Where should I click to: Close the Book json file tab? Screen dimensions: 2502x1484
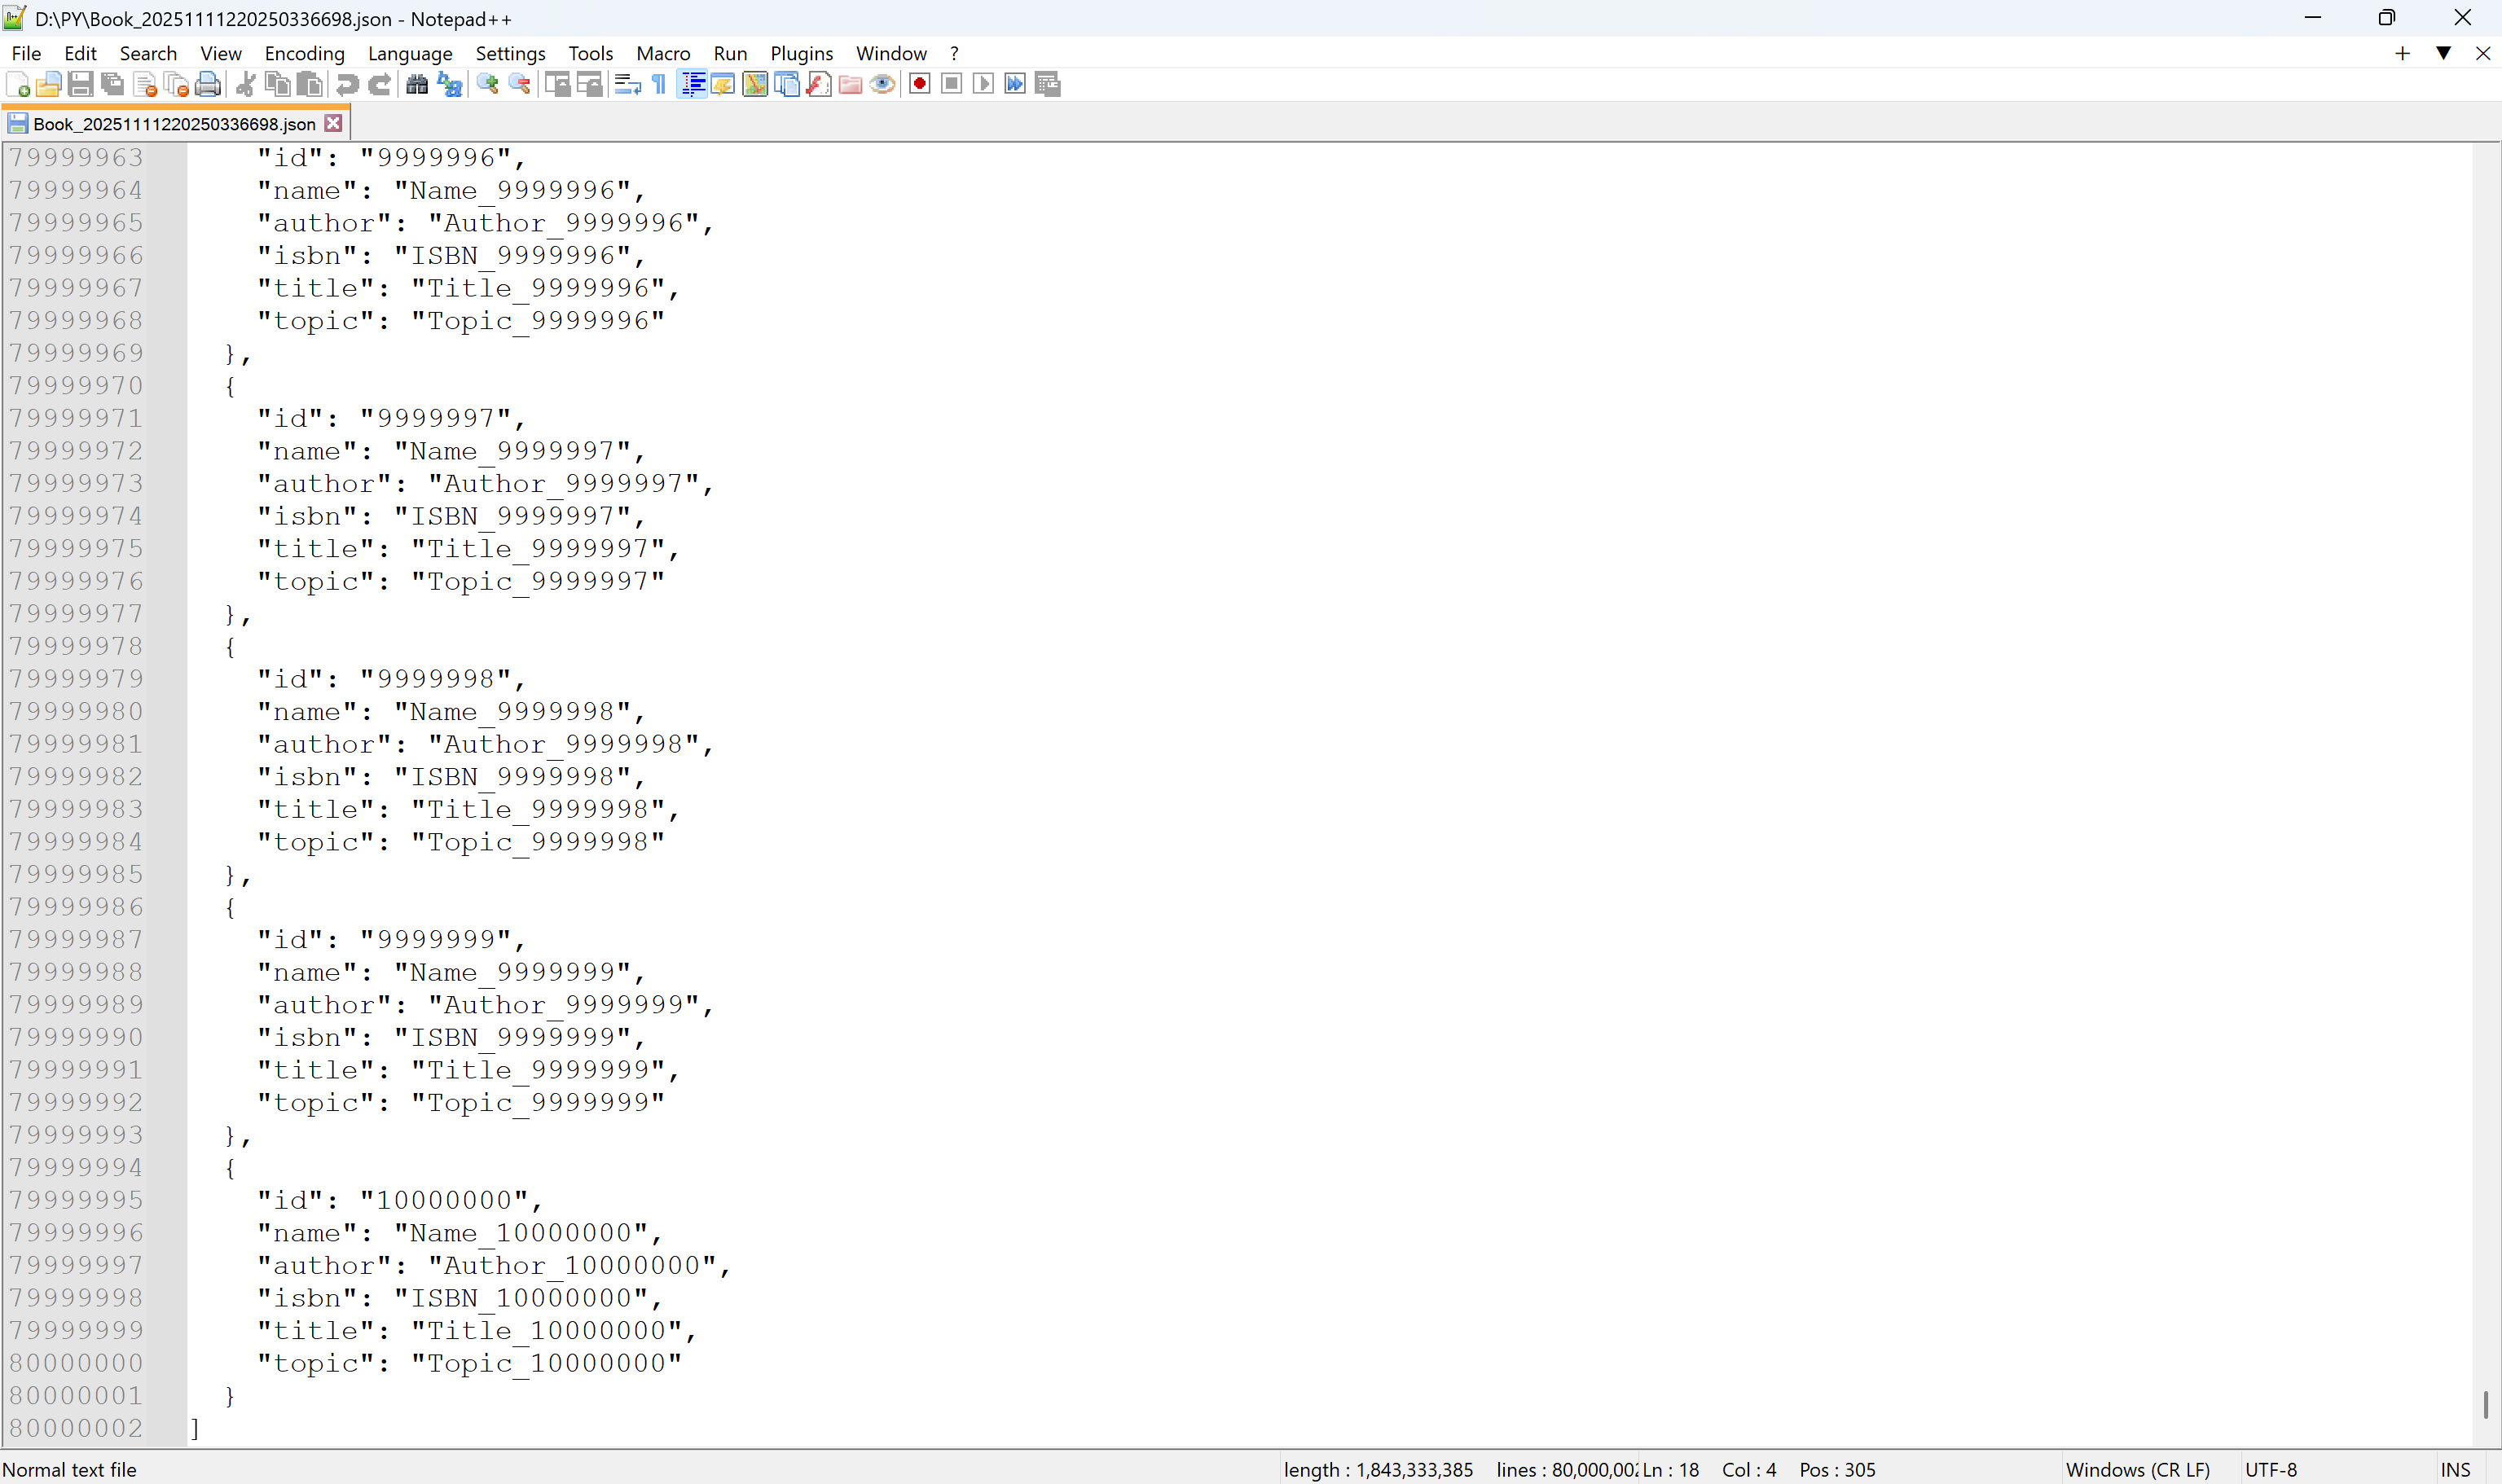click(334, 123)
